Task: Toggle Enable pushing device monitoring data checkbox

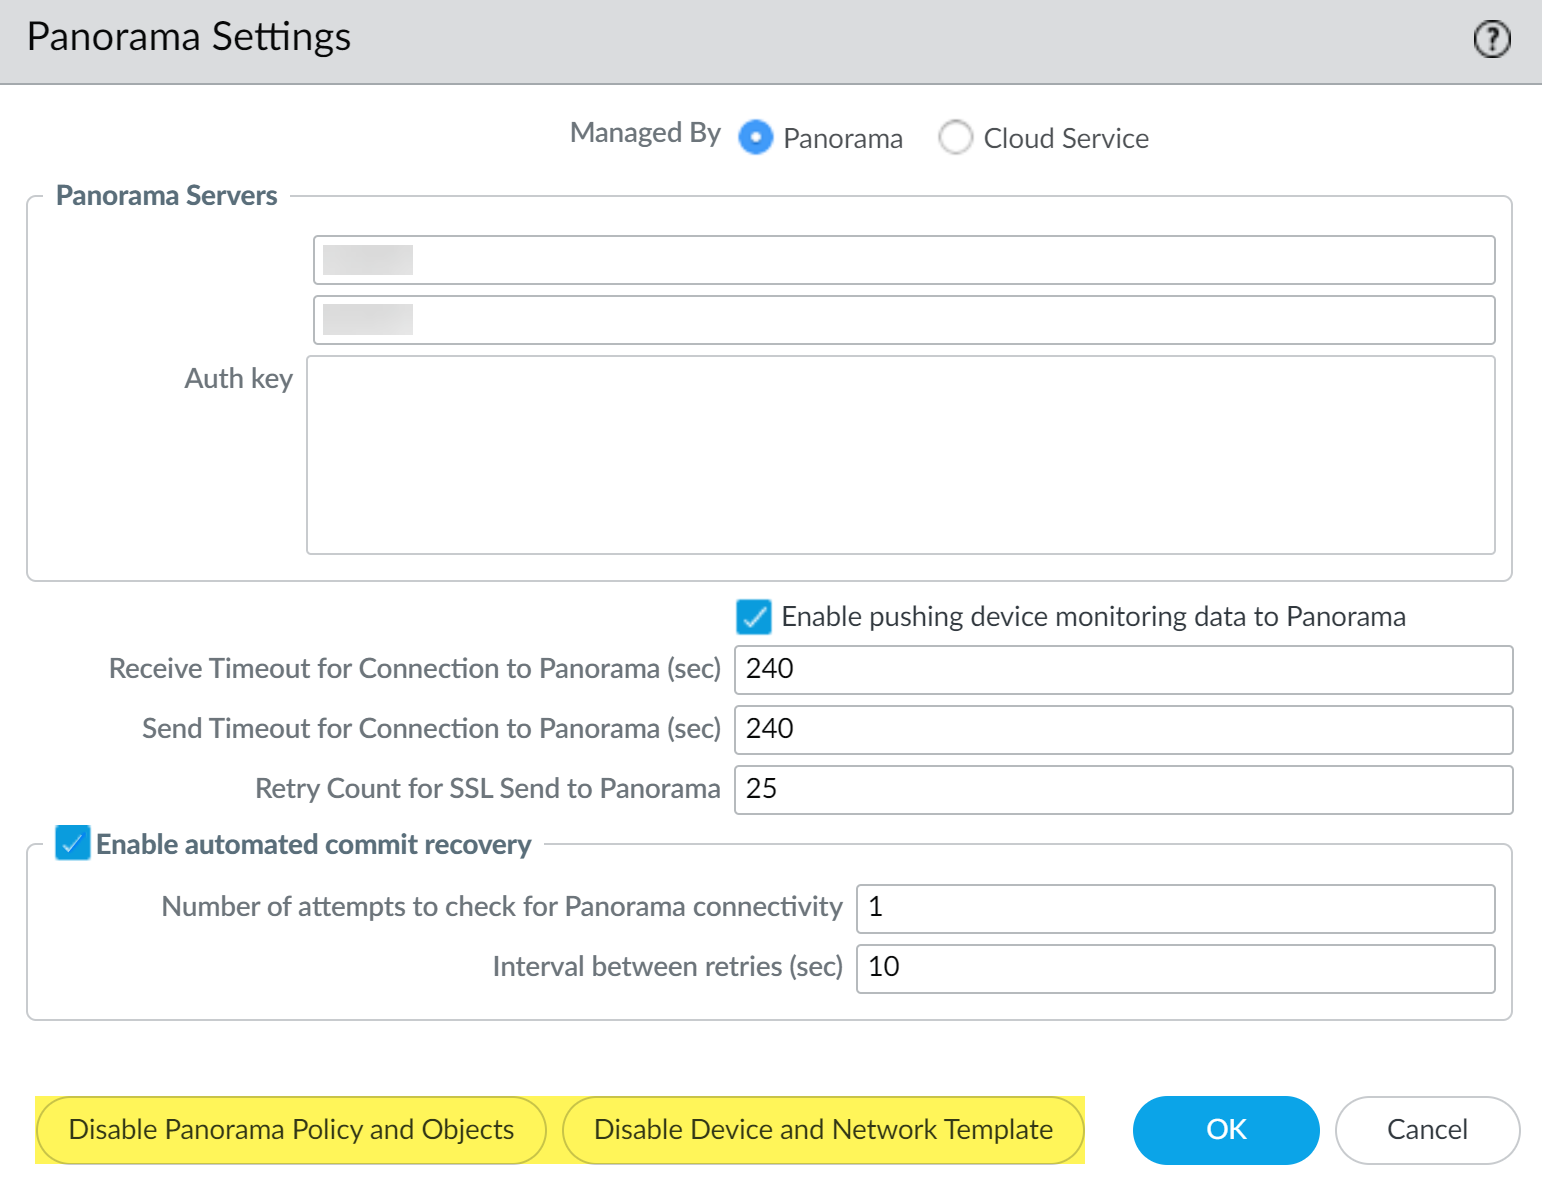Action: click(x=753, y=617)
